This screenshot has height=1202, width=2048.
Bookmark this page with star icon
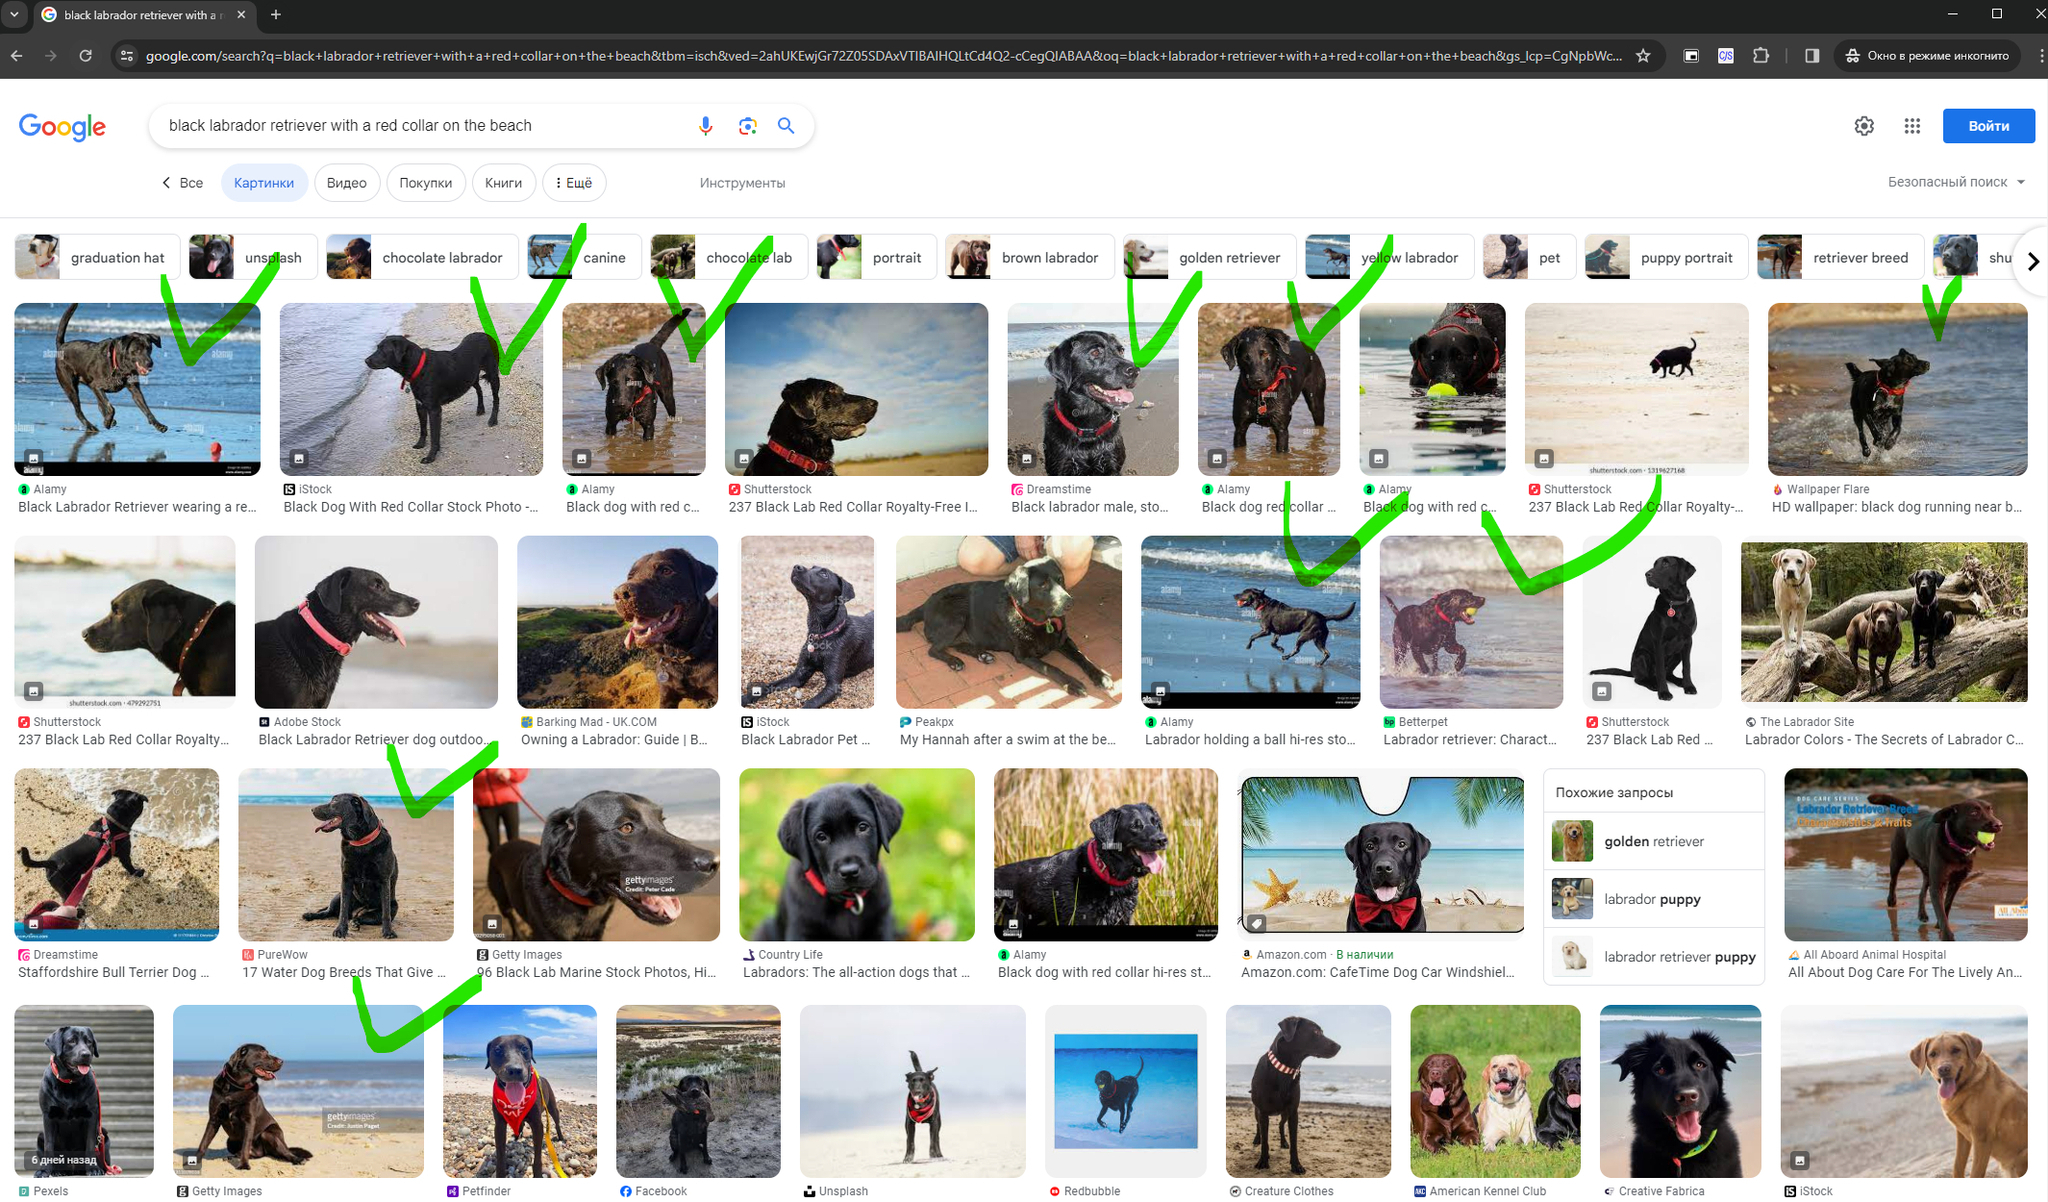1643,56
